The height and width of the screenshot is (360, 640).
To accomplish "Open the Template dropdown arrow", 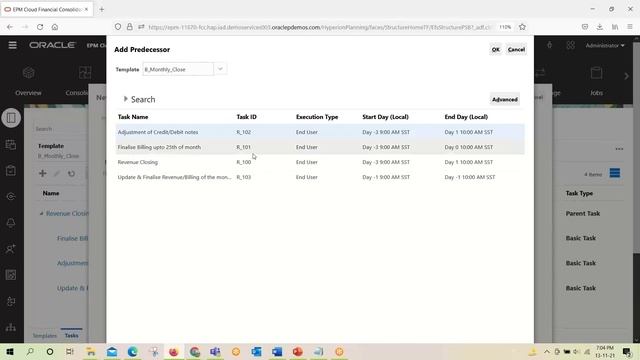I will pos(220,69).
